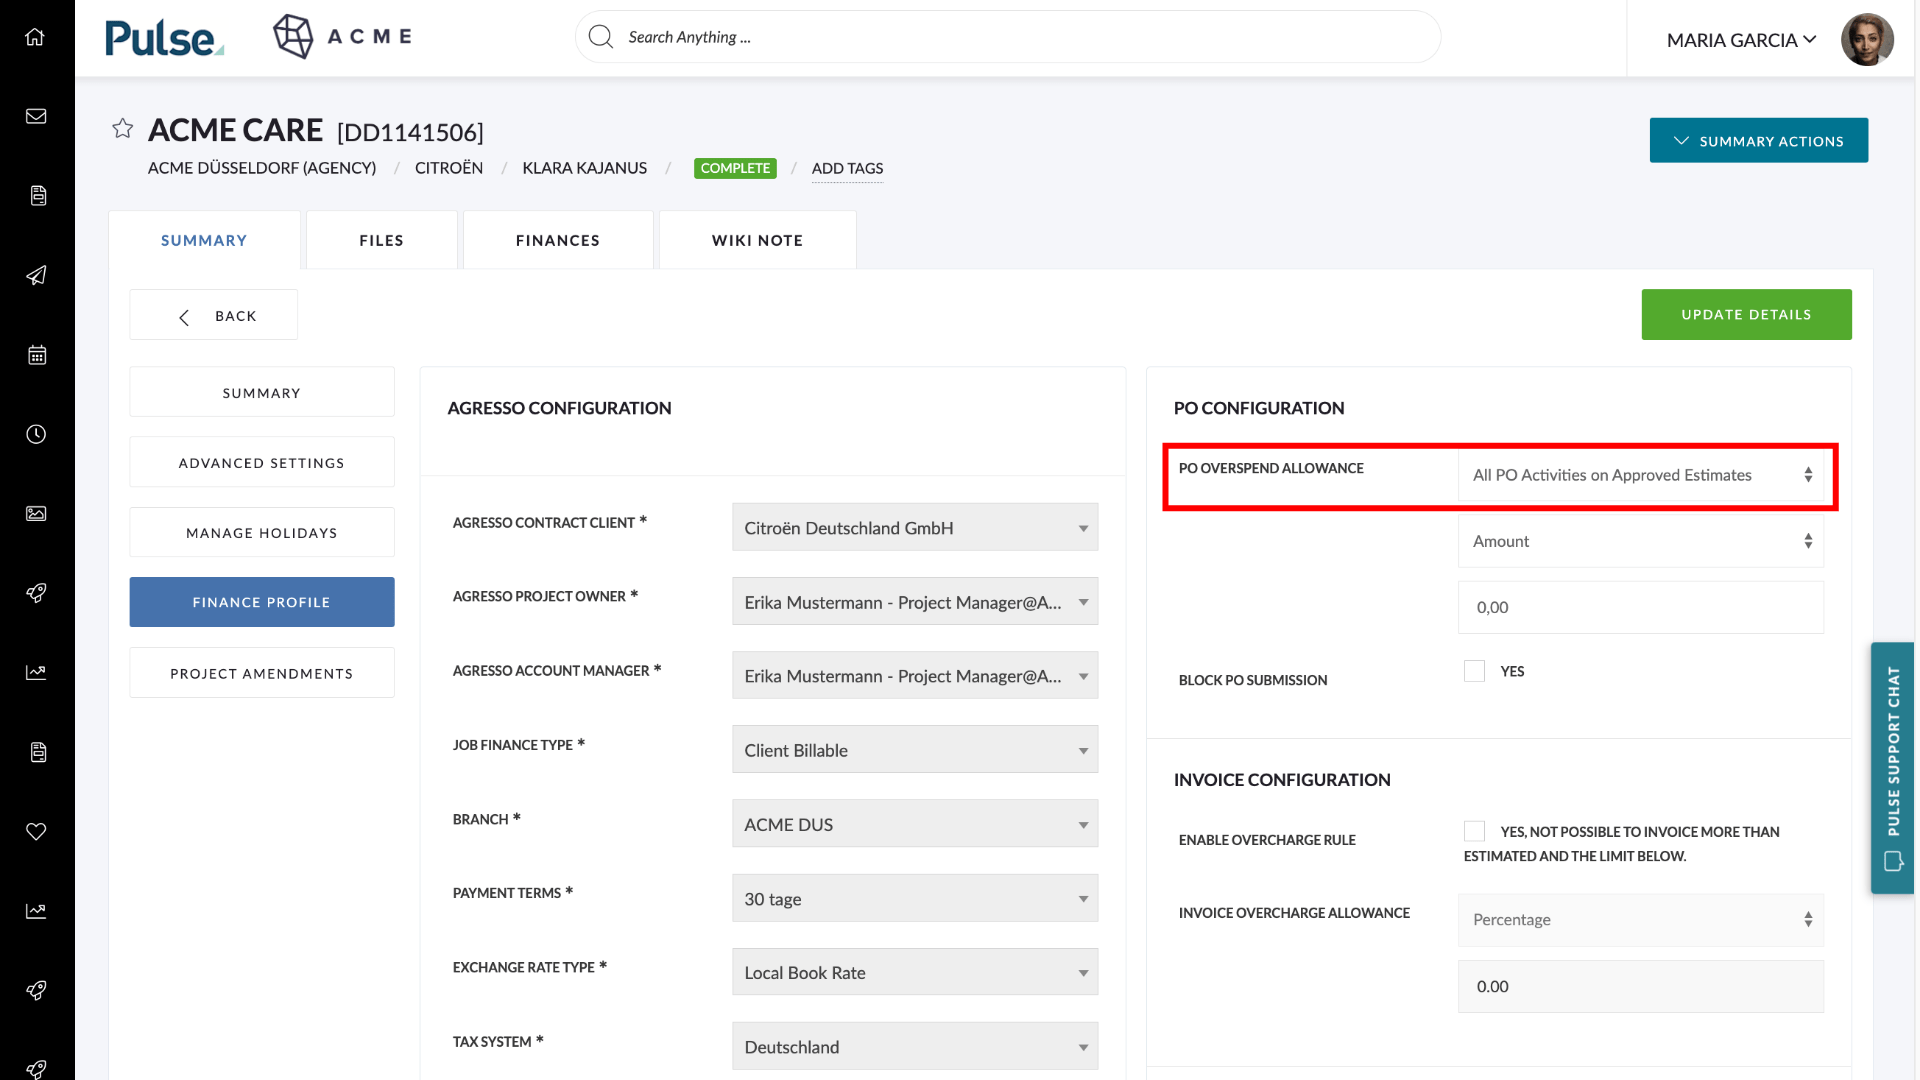Click the green COMPLETE status badge
The width and height of the screenshot is (1920, 1080).
pos(735,168)
